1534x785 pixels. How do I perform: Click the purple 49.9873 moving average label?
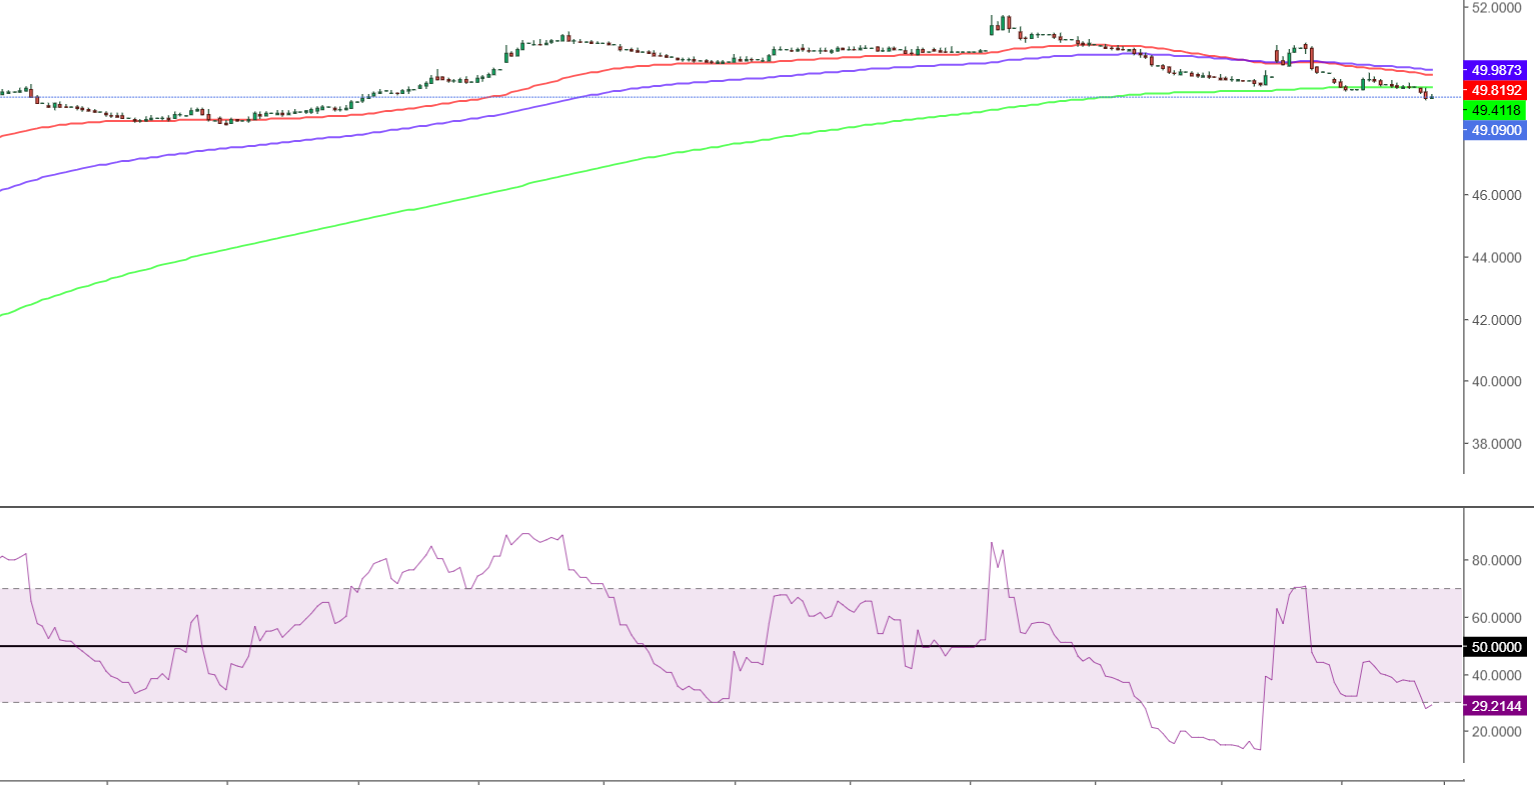[x=1495, y=70]
